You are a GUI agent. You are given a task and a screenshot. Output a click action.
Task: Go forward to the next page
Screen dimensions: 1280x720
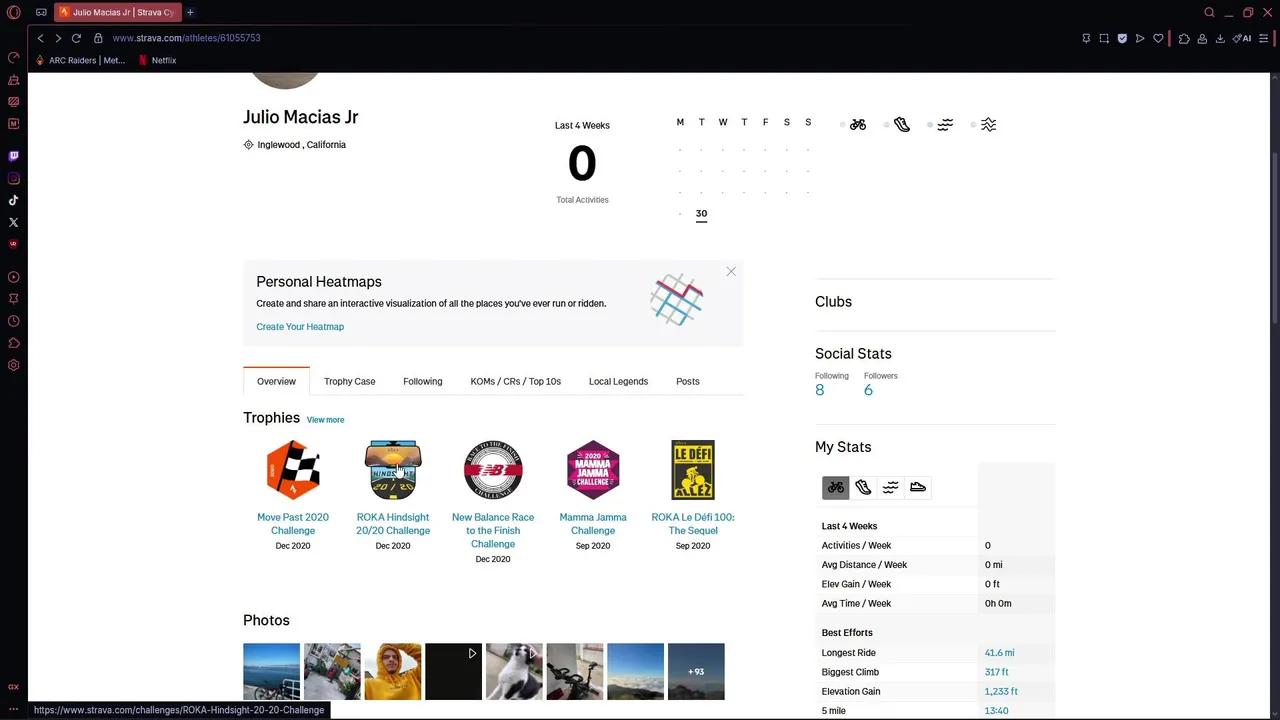tap(58, 38)
